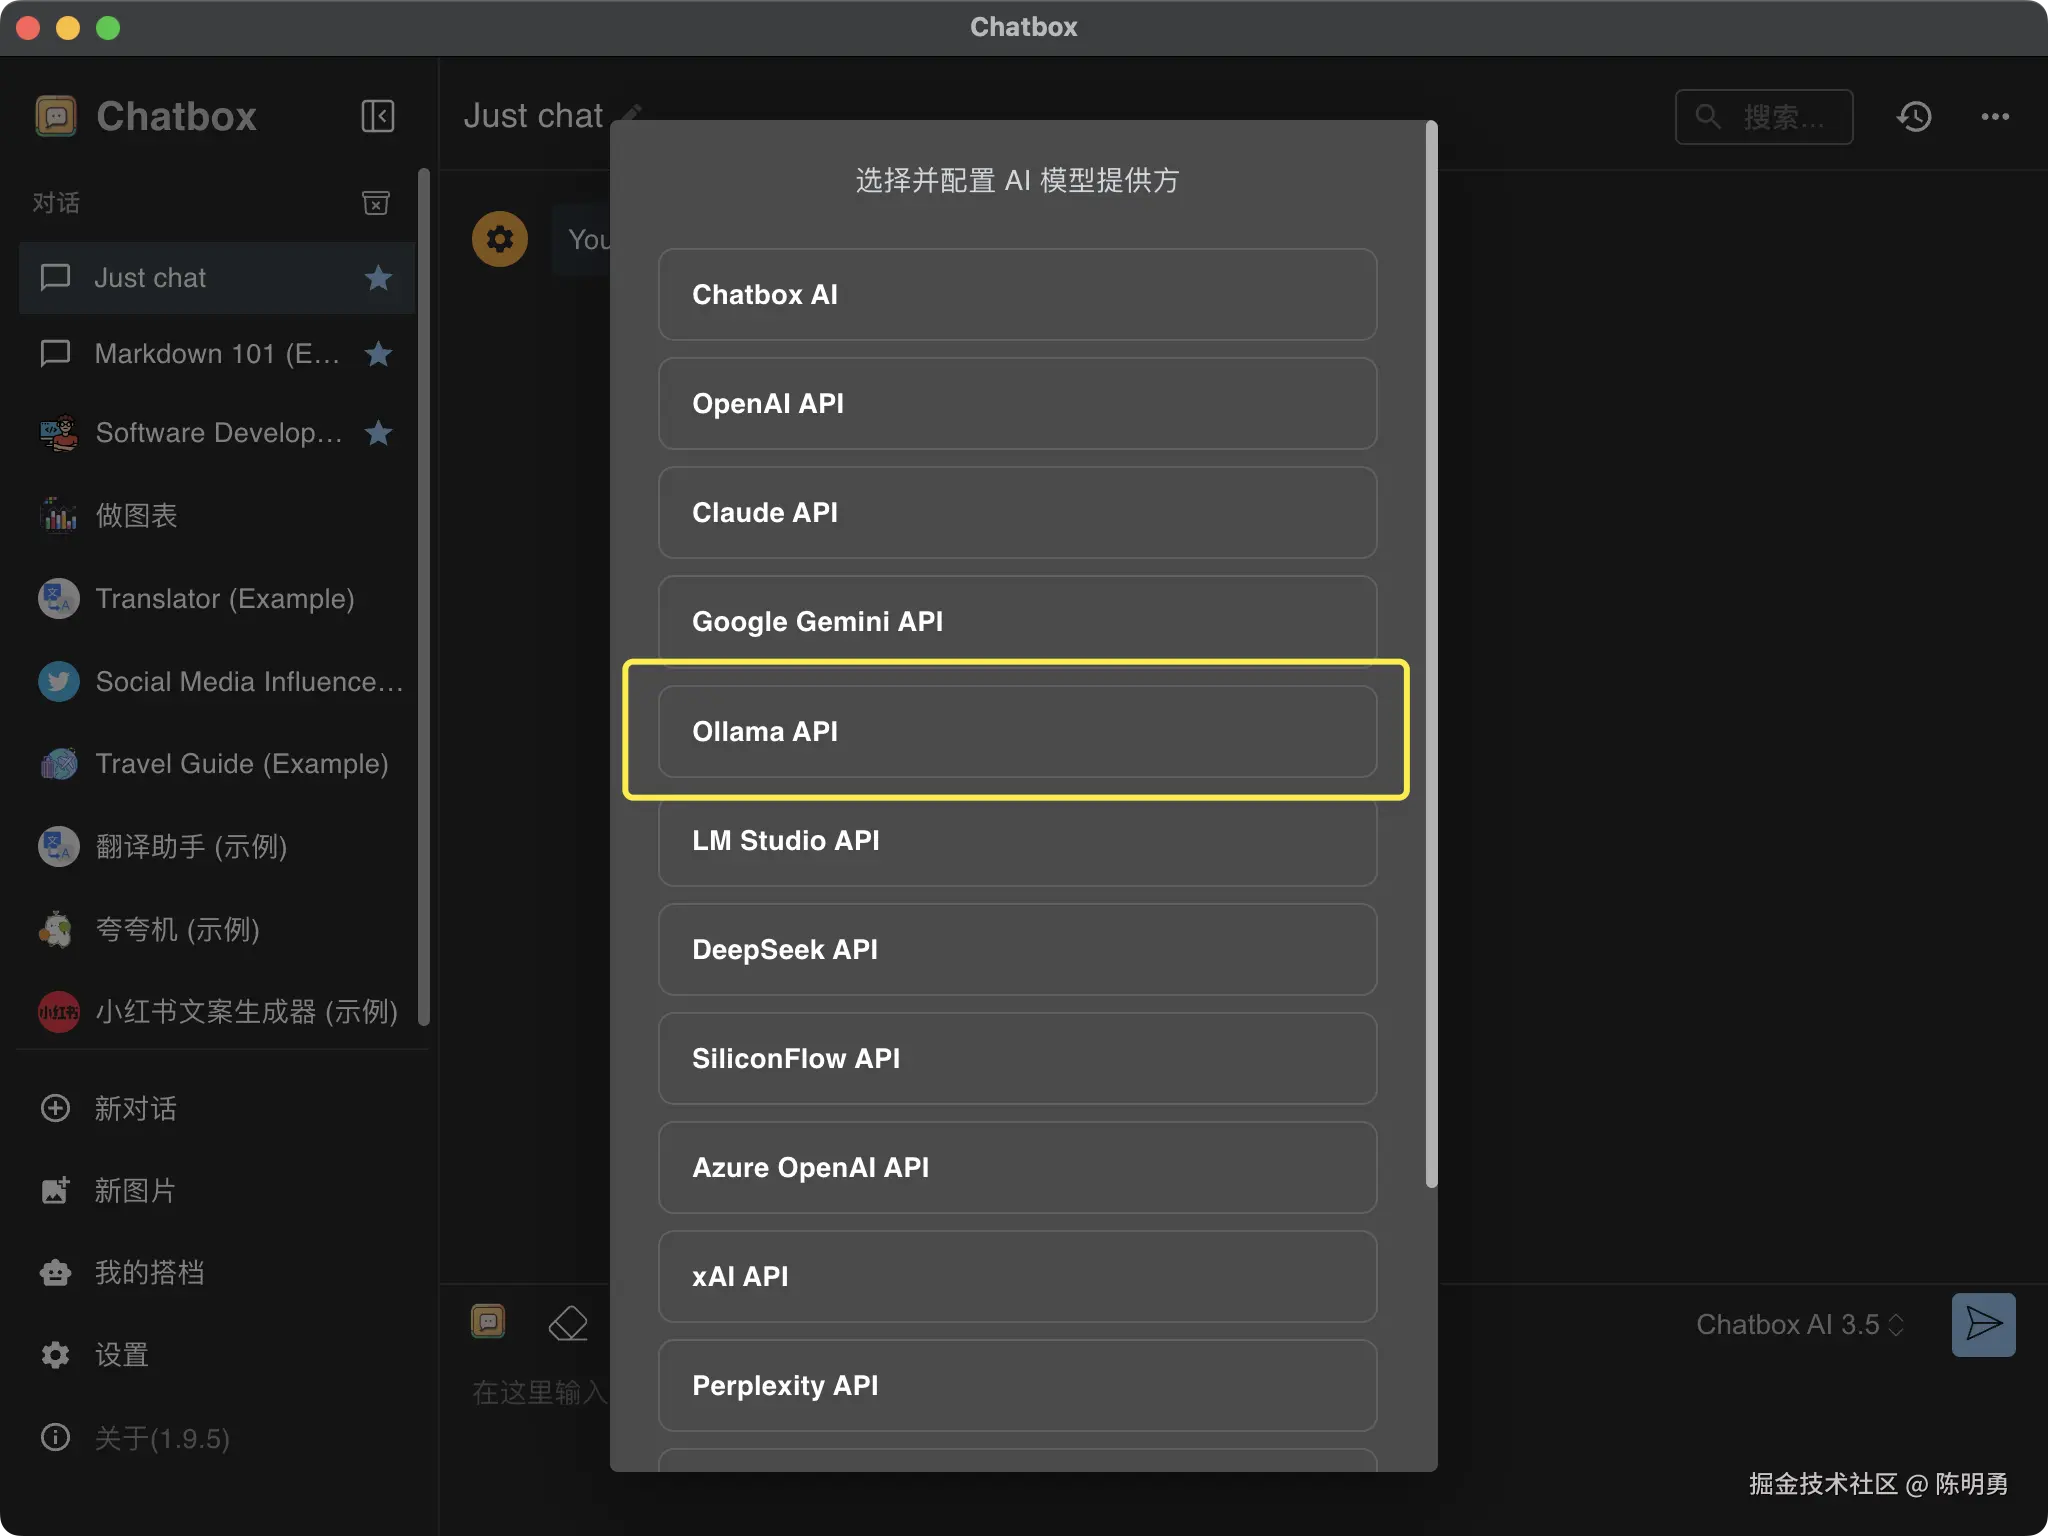This screenshot has height=1536, width=2048.
Task: Select Ollama API provider option
Action: coord(1017,731)
